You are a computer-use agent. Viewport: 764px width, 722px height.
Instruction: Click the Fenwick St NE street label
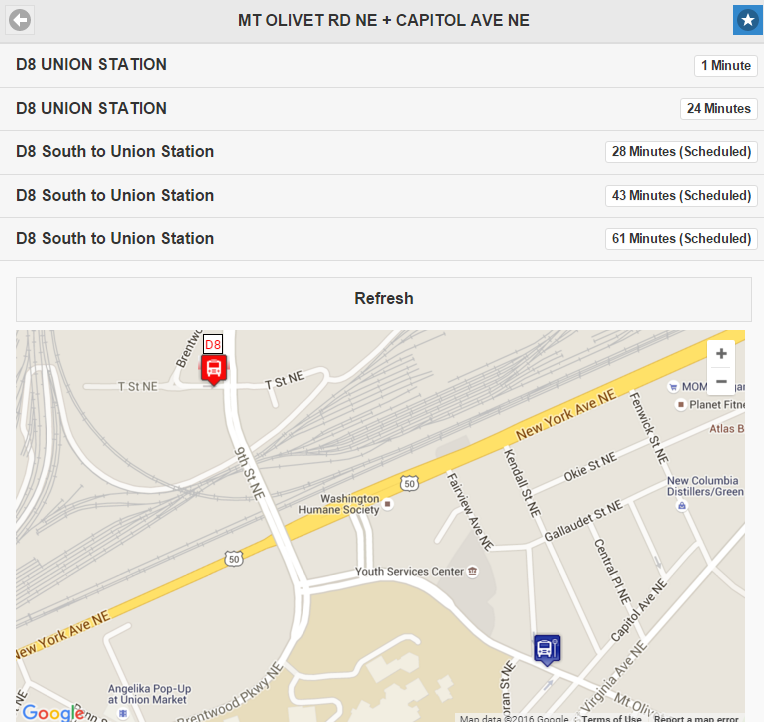point(649,428)
